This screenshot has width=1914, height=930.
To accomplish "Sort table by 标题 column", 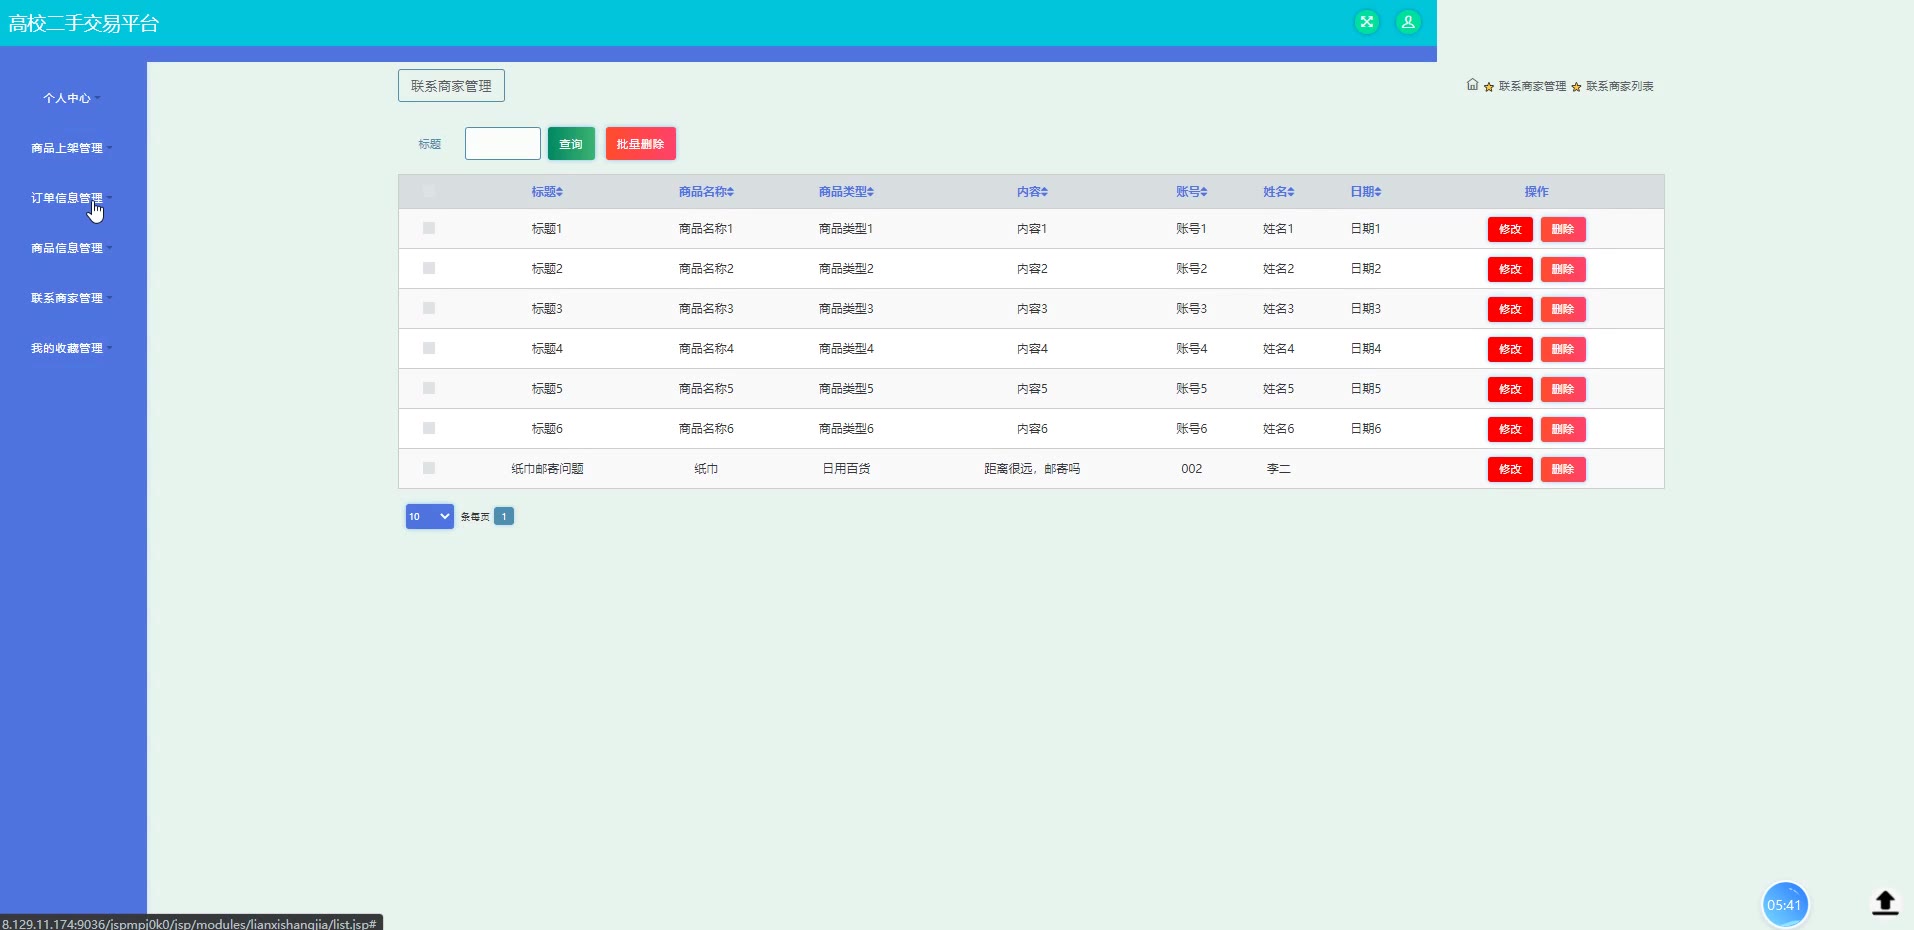I will pos(547,192).
